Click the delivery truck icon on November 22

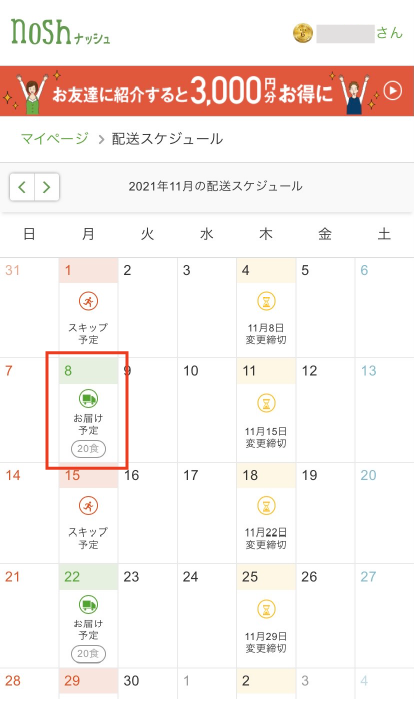click(x=88, y=604)
